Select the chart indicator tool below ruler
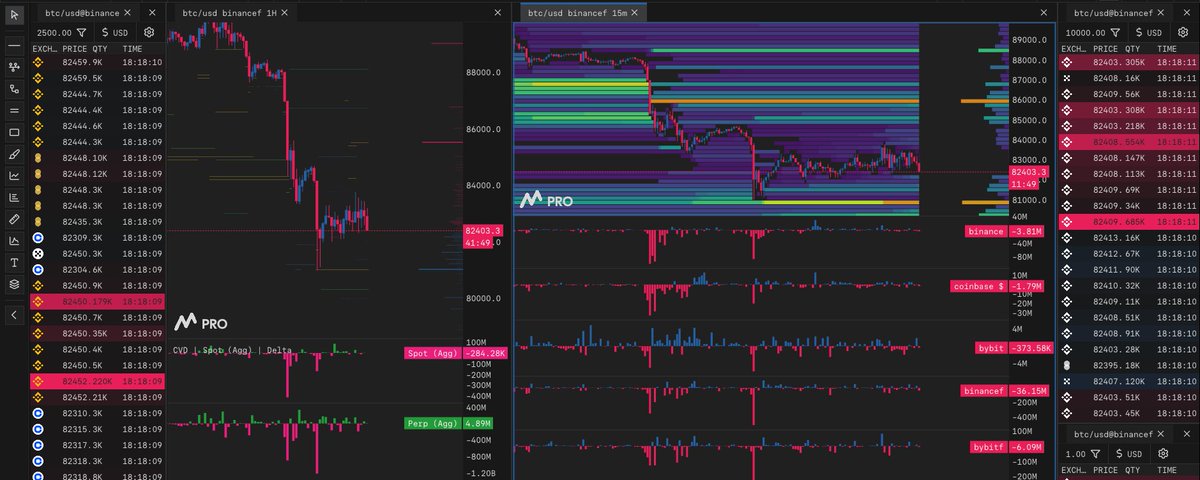The width and height of the screenshot is (1200, 480). (14, 240)
